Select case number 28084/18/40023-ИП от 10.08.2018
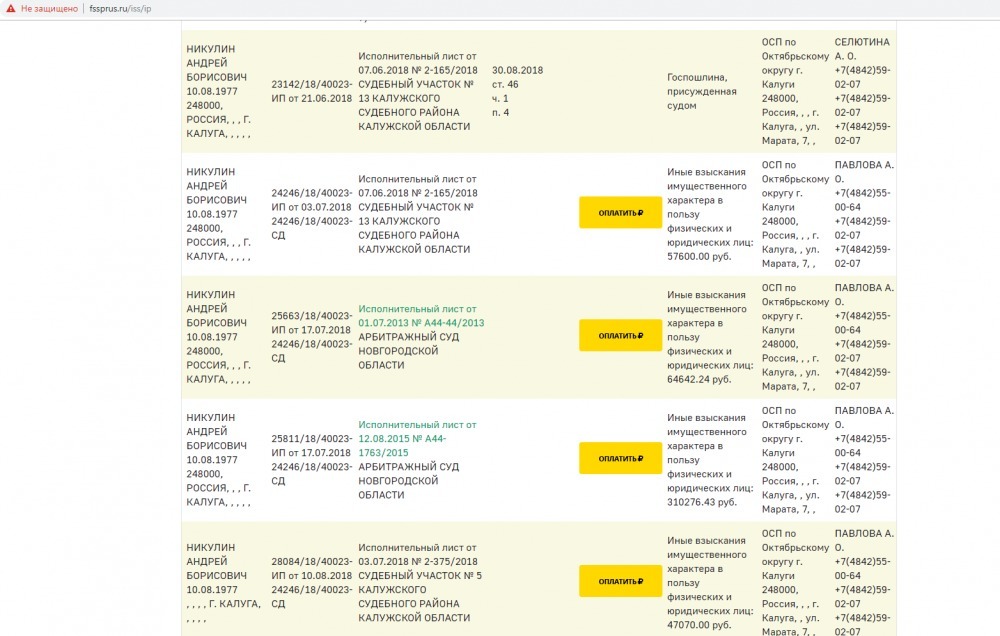 coord(311,568)
